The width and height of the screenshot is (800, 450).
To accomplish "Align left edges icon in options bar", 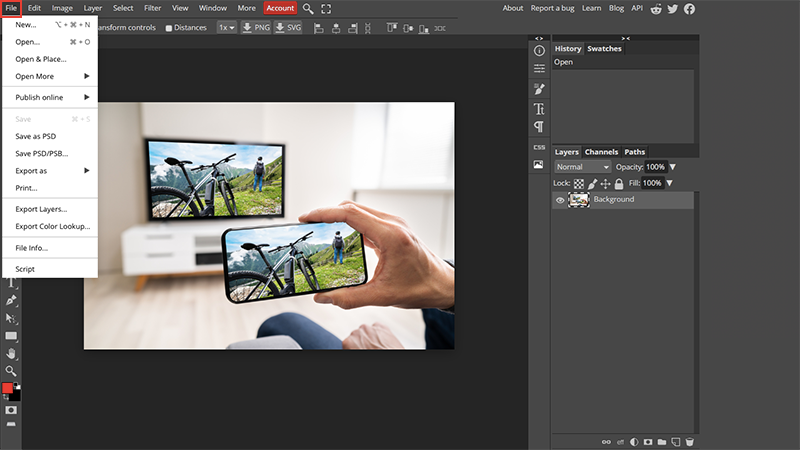I will (x=319, y=28).
